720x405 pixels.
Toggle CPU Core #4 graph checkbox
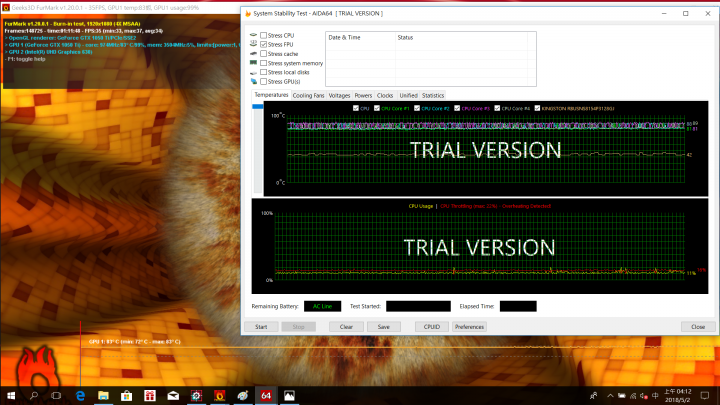coord(497,108)
